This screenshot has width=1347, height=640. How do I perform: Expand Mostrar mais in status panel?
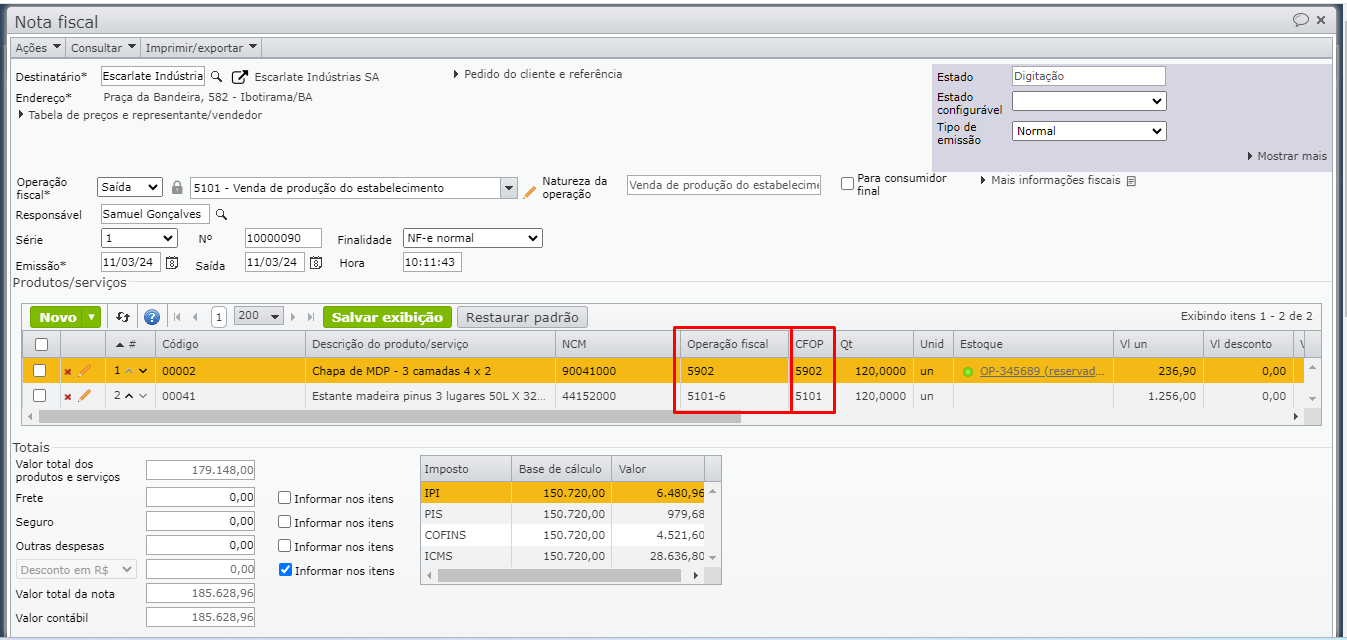coord(1287,156)
